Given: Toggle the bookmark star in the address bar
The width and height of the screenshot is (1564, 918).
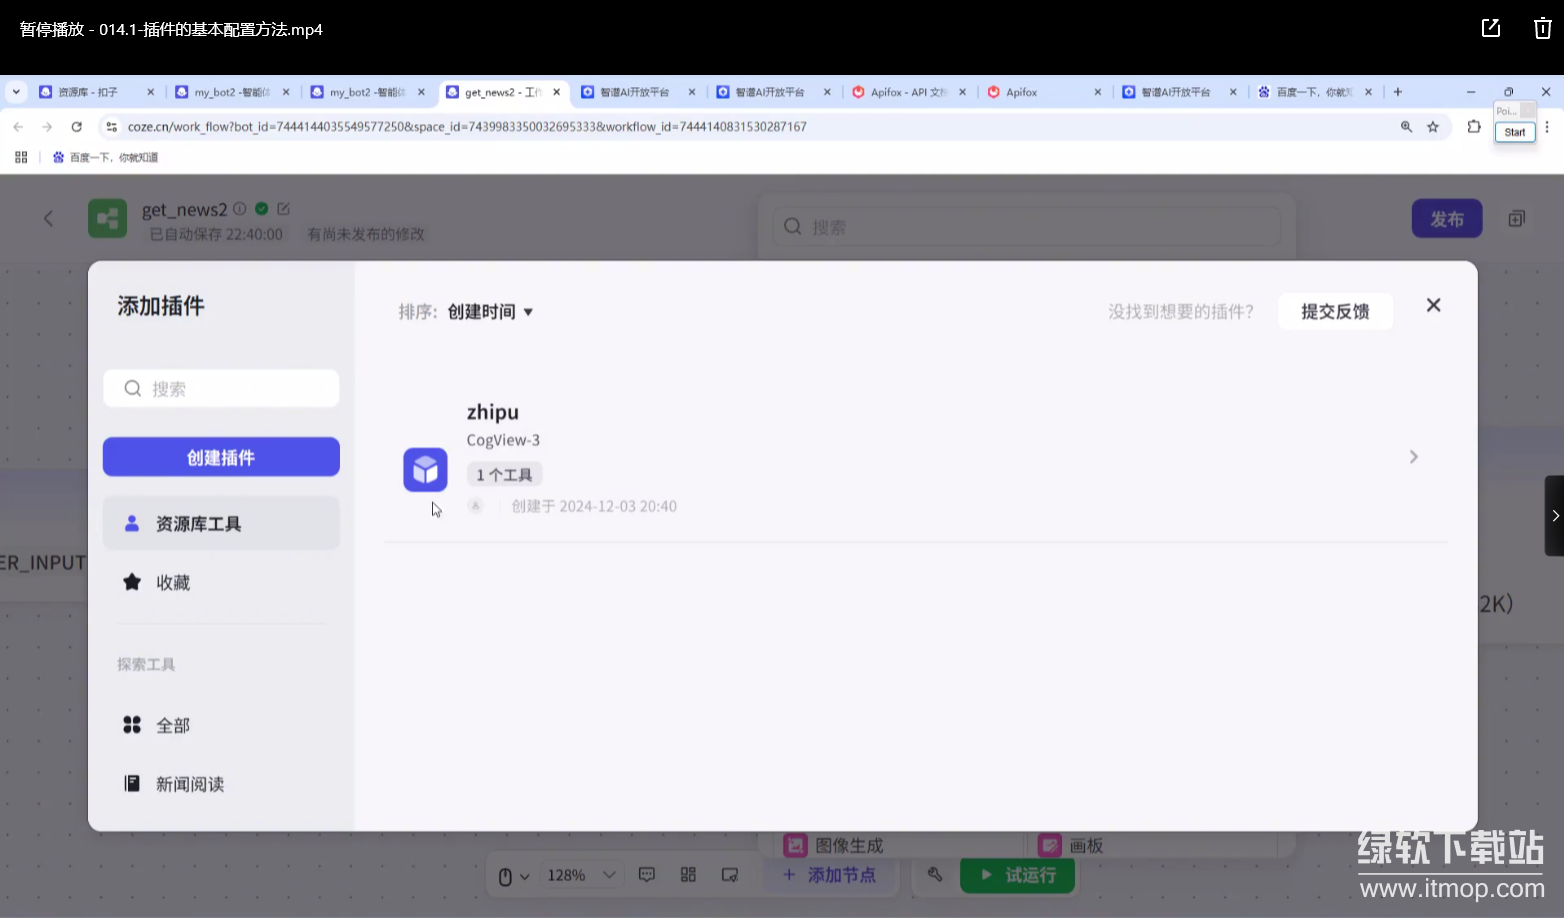Looking at the screenshot, I should (x=1433, y=127).
